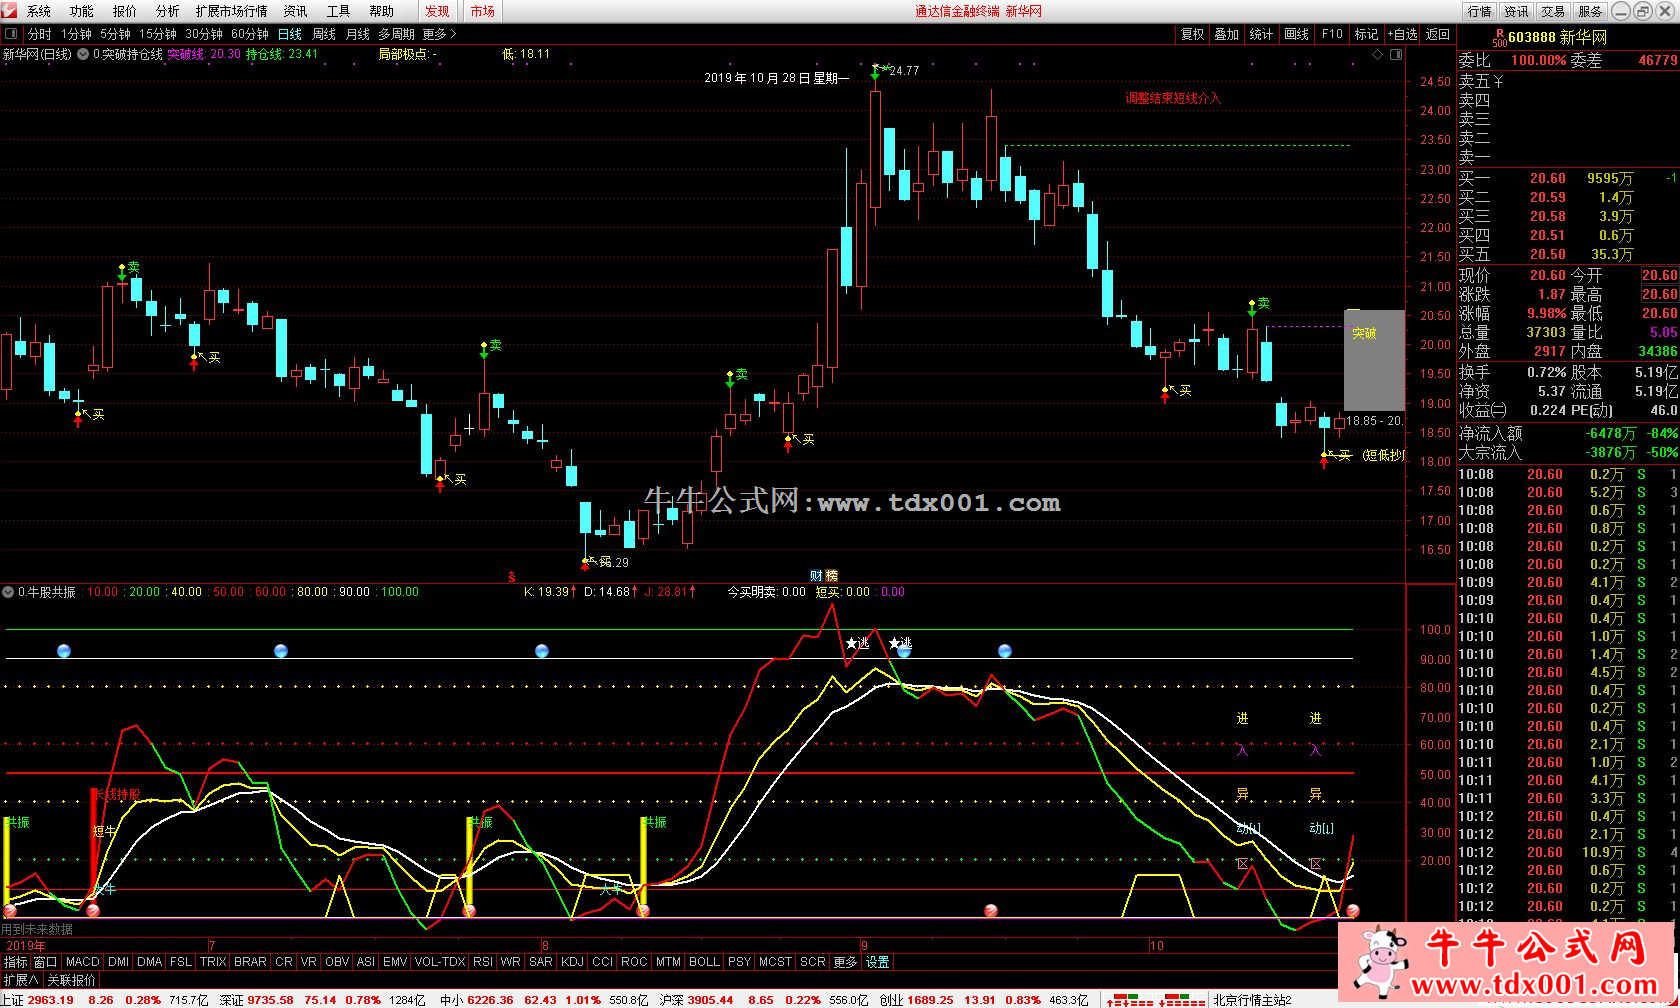Viewport: 1680px width, 1008px height.
Task: Click the 复权 toolbar button
Action: pos(1193,34)
